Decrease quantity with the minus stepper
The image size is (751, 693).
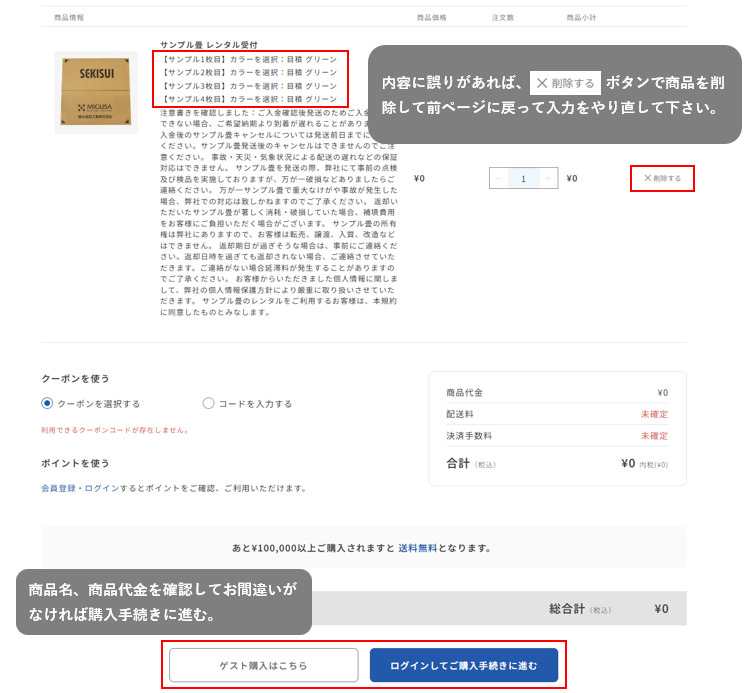tap(499, 179)
